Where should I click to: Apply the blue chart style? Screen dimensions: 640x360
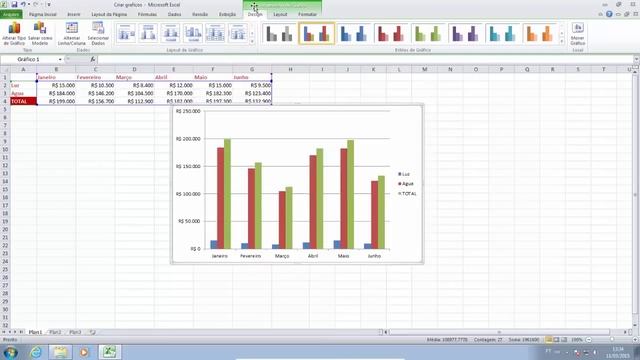353,33
